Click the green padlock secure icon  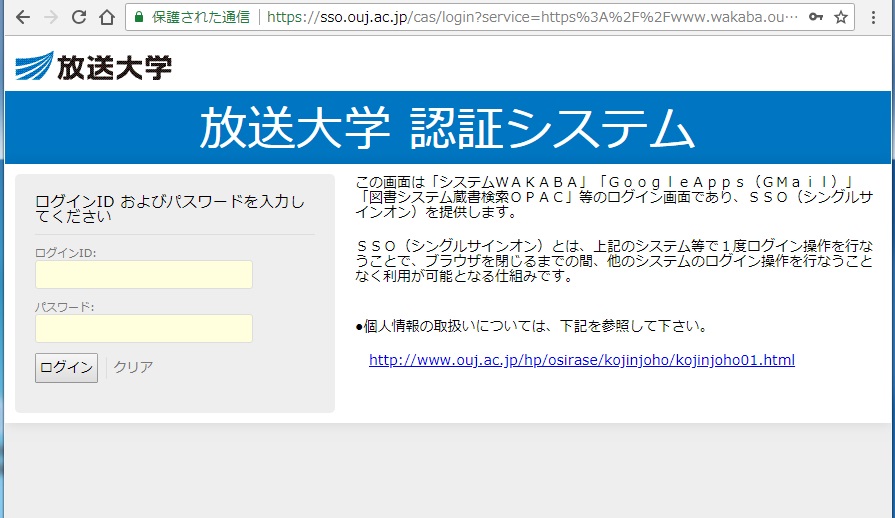coord(139,17)
